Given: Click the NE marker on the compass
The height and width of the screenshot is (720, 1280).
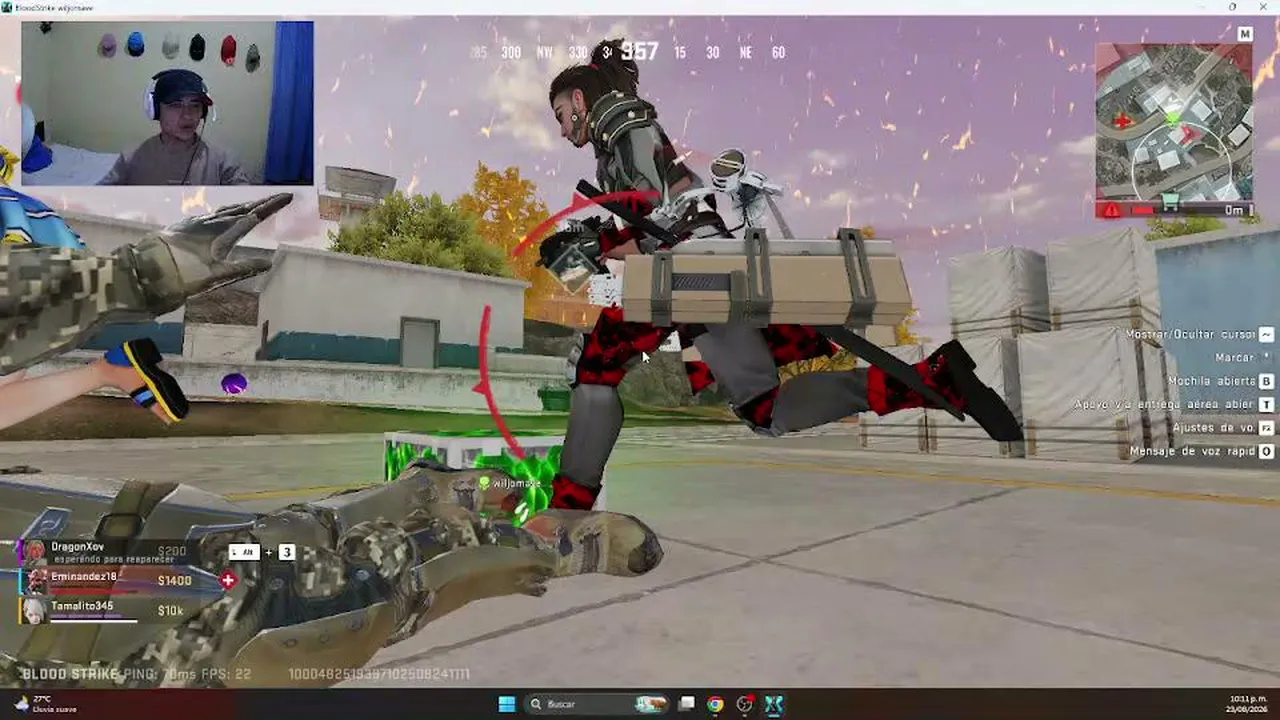Looking at the screenshot, I should 745,53.
